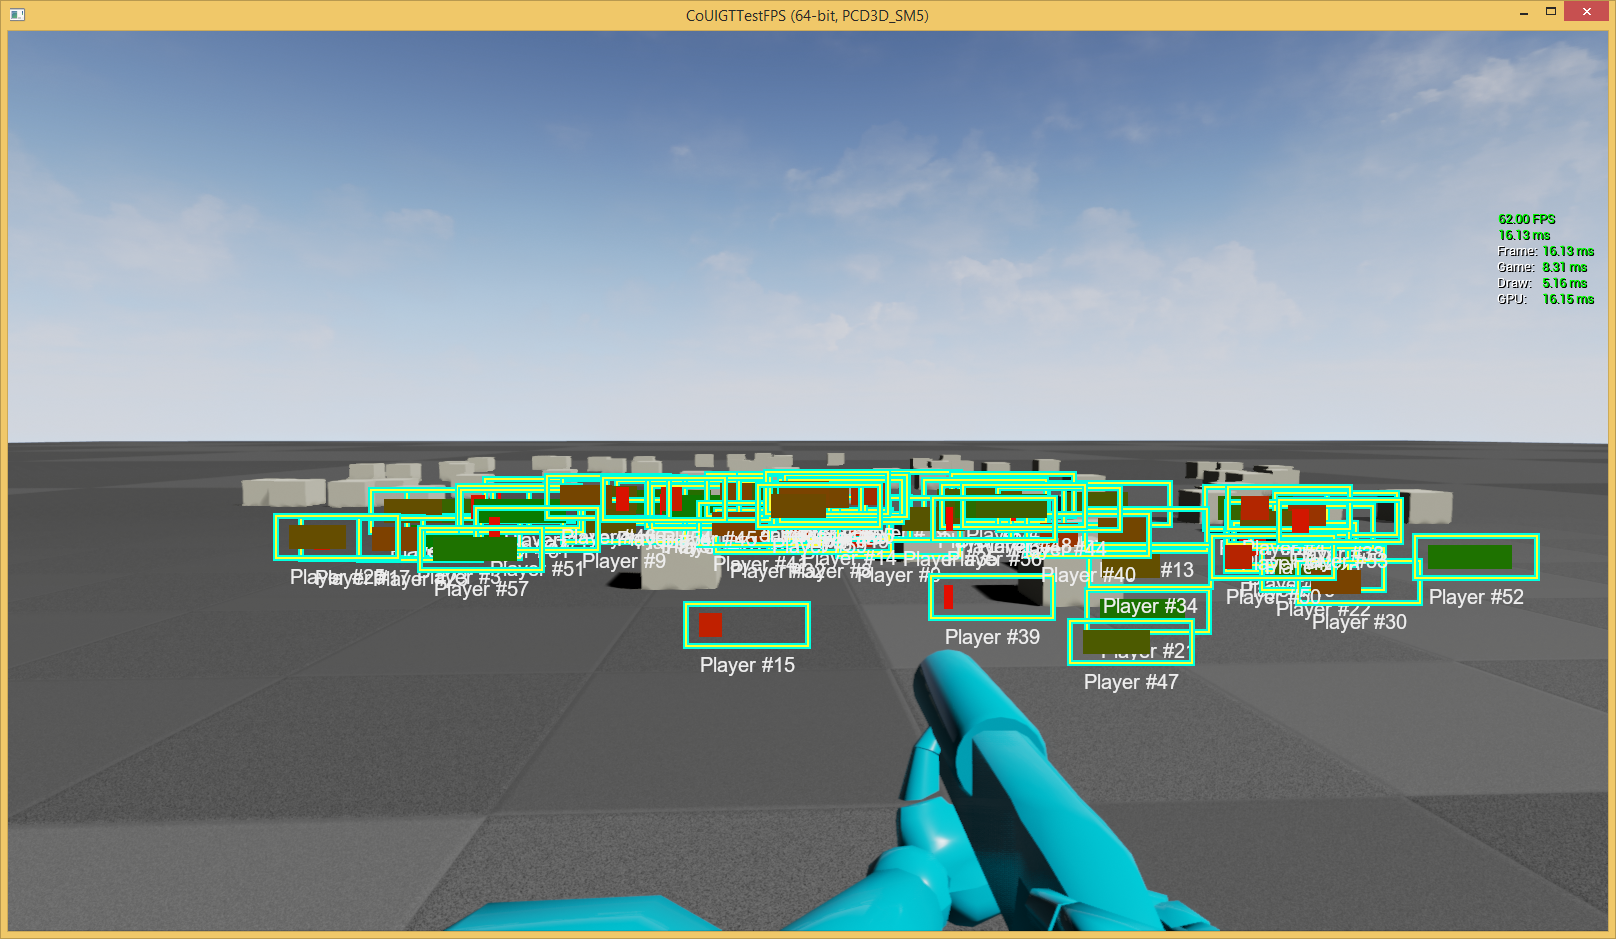Click the Player #34 name label
Image resolution: width=1616 pixels, height=939 pixels.
pyautogui.click(x=1149, y=607)
